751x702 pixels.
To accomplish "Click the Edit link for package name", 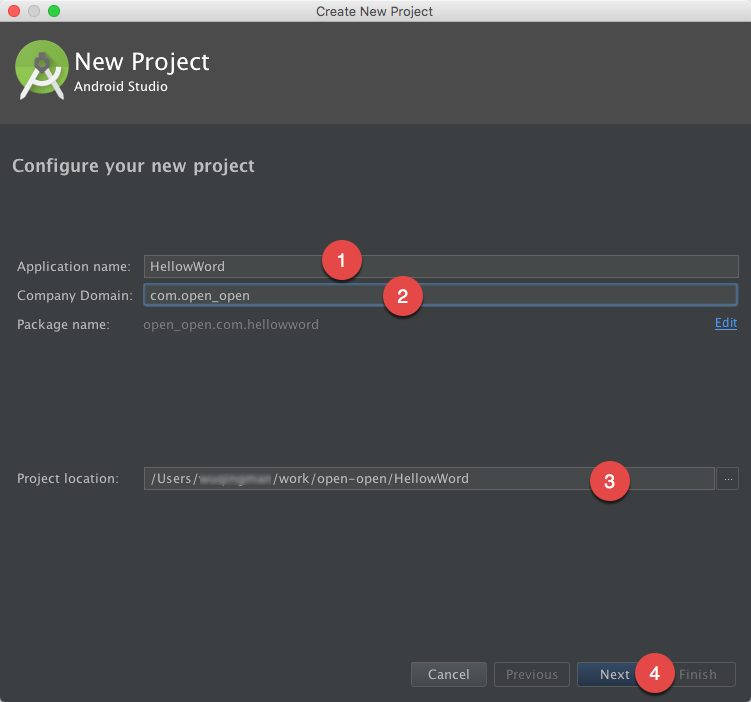I will 725,323.
